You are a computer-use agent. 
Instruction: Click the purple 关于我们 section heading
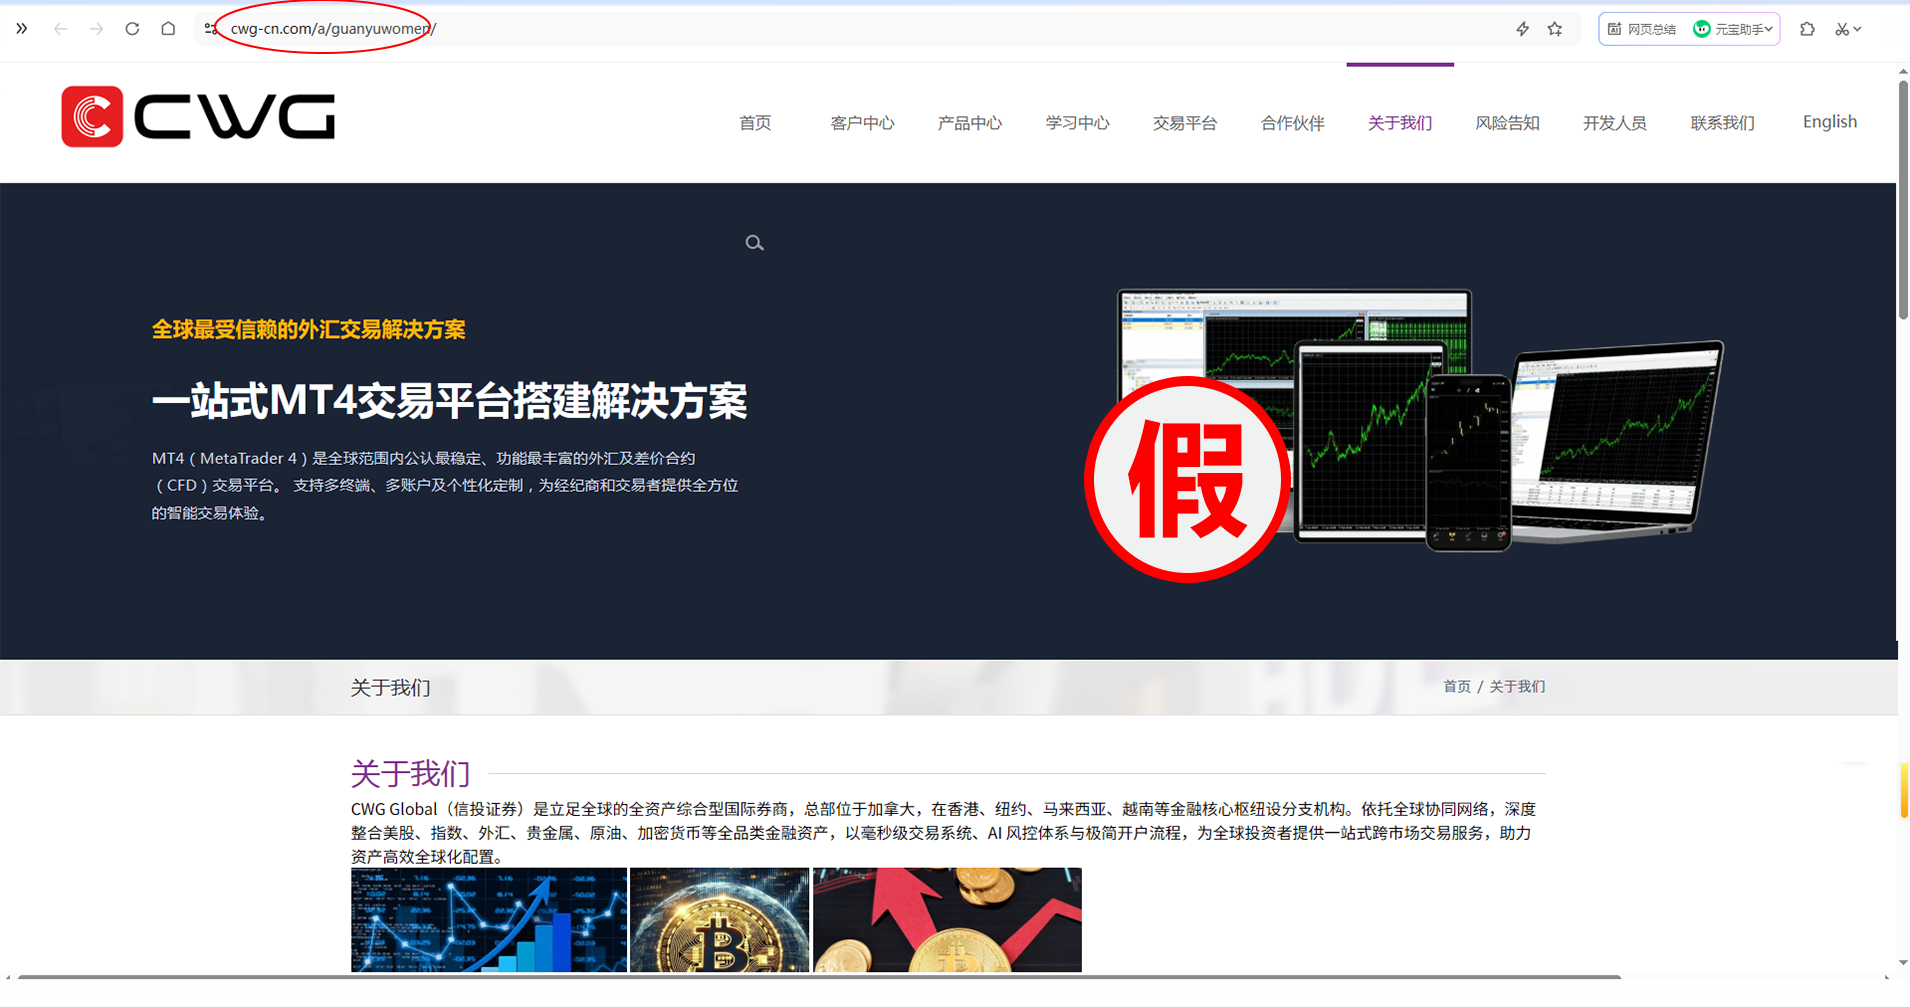pyautogui.click(x=410, y=773)
